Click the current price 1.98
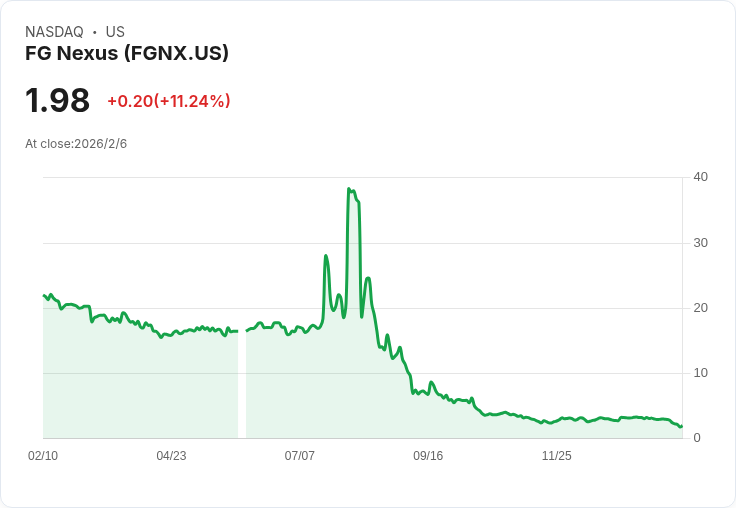This screenshot has height=508, width=736. coord(57,100)
